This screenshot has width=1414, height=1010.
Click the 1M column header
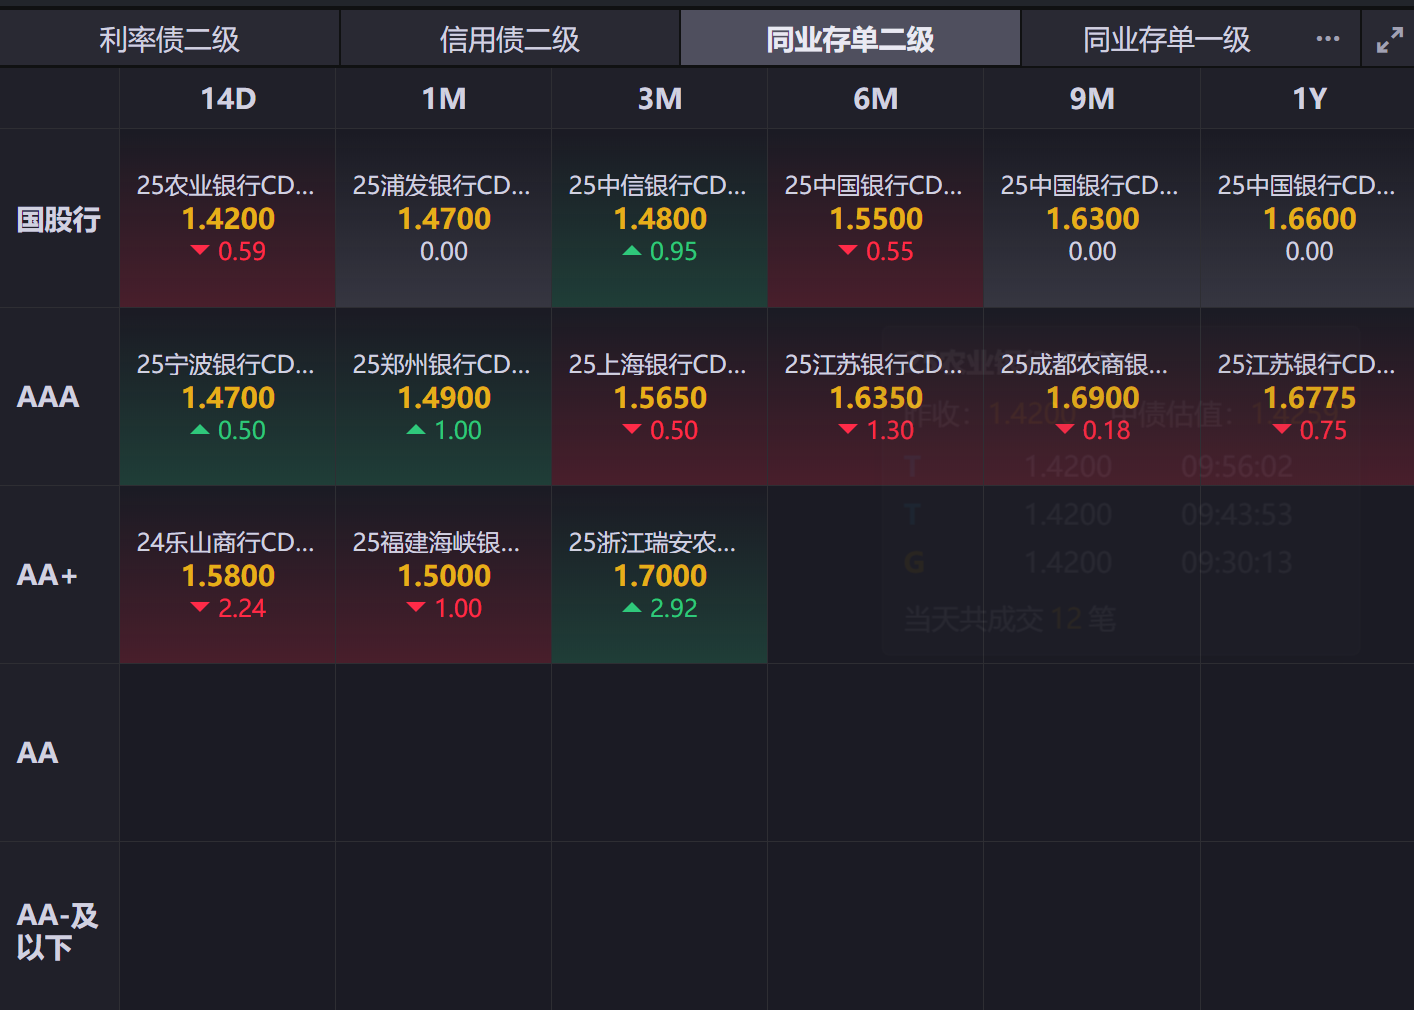point(444,99)
